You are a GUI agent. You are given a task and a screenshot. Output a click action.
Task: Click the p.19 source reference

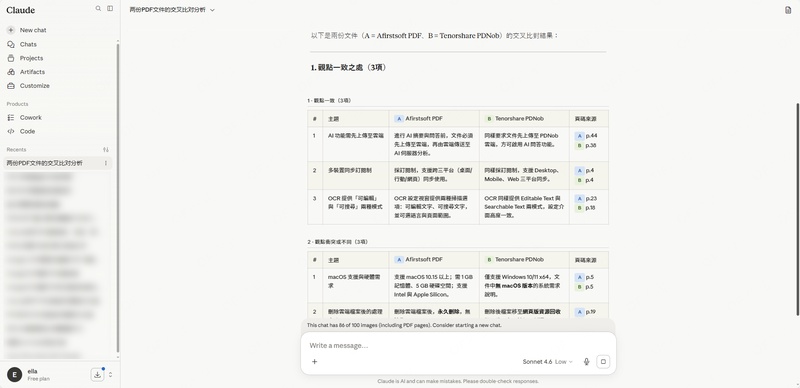click(x=591, y=311)
